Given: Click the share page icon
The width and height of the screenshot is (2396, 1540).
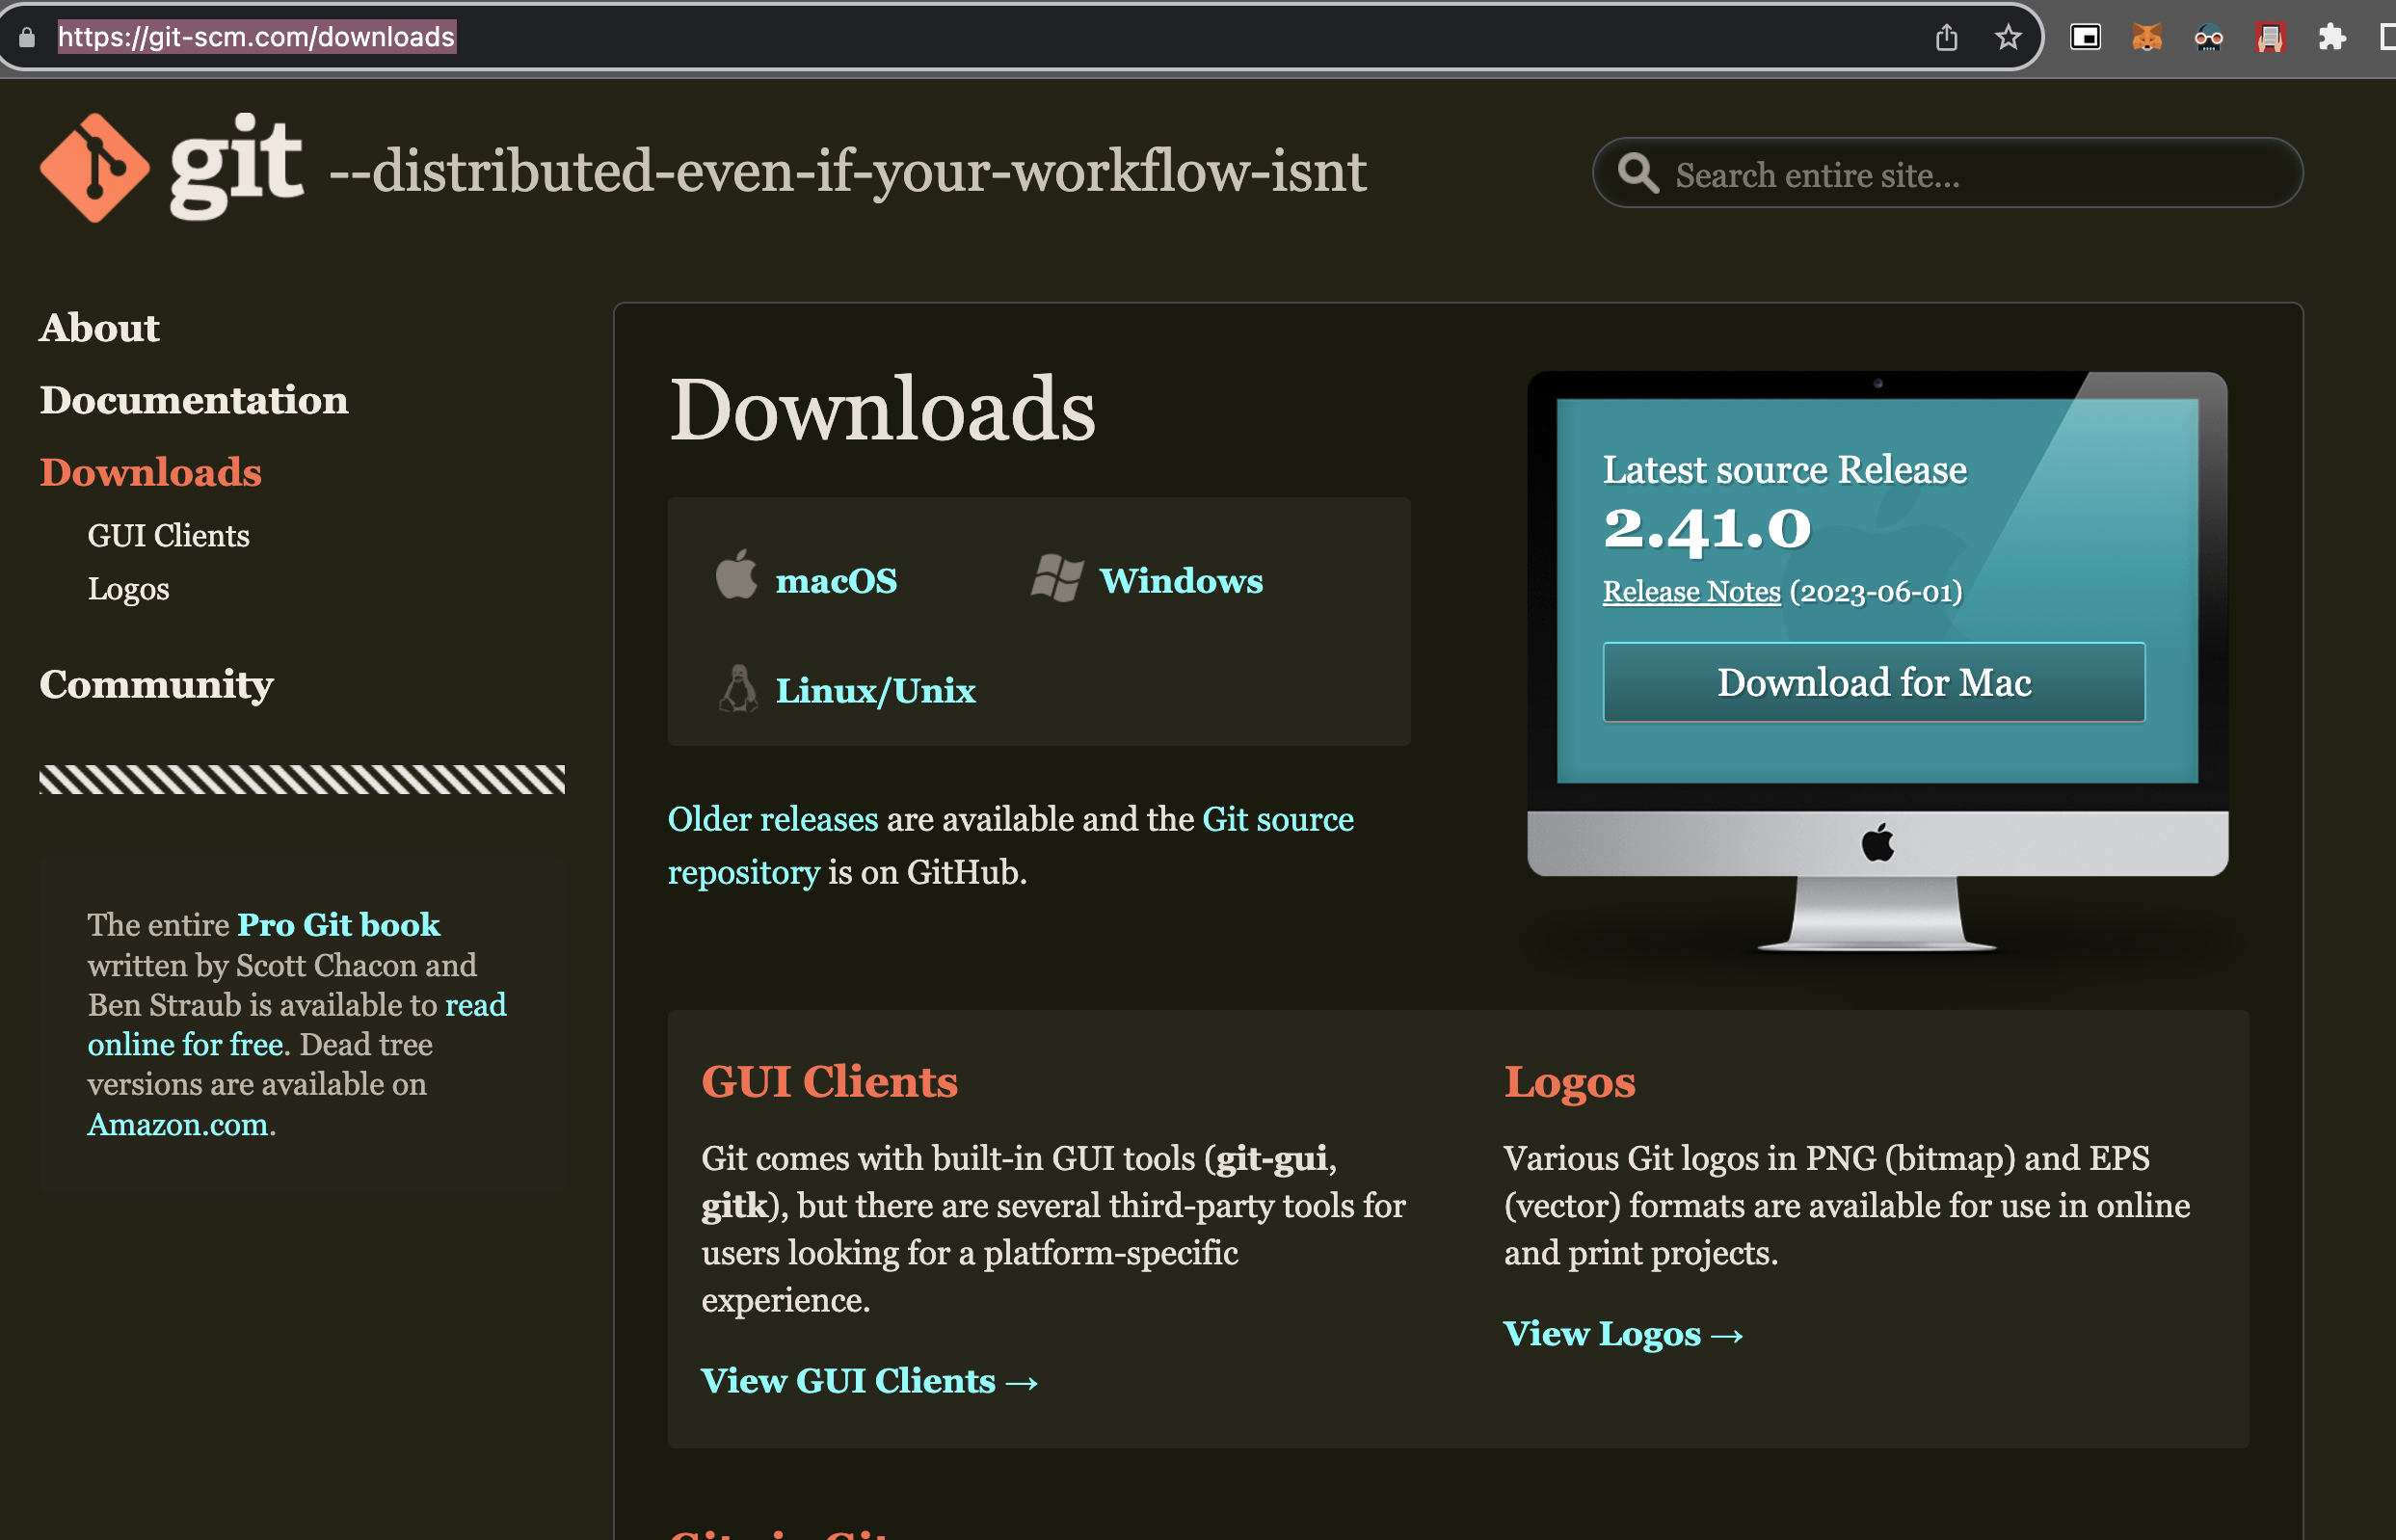Looking at the screenshot, I should [1946, 38].
